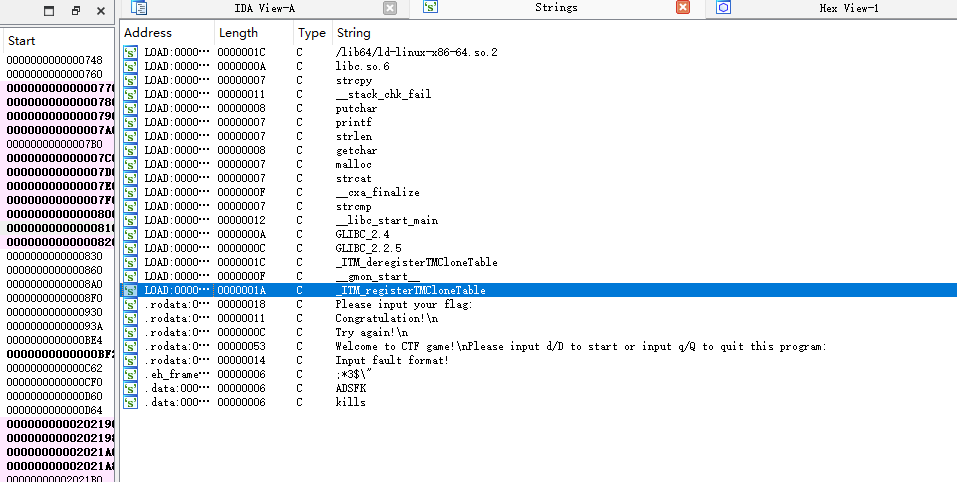
Task: Select the 'malloc' string text
Action: coord(353,165)
